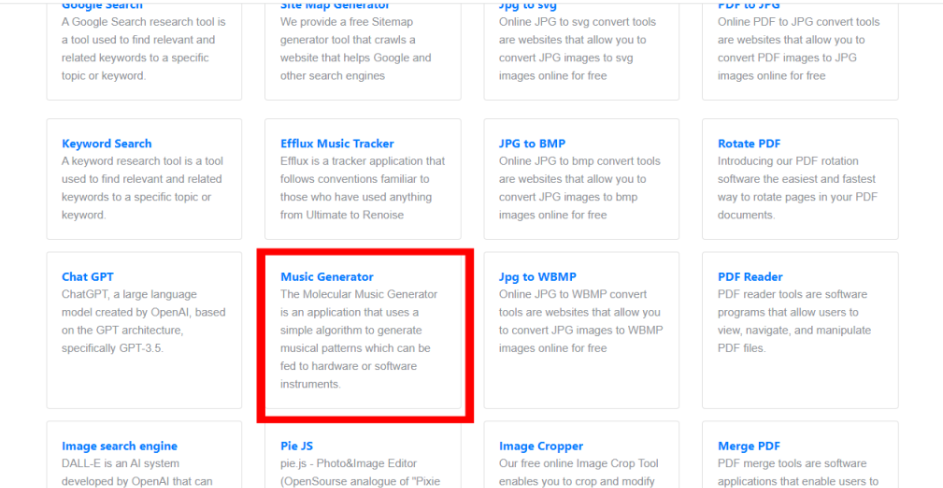Select the Merge PDF tool link

(x=748, y=446)
